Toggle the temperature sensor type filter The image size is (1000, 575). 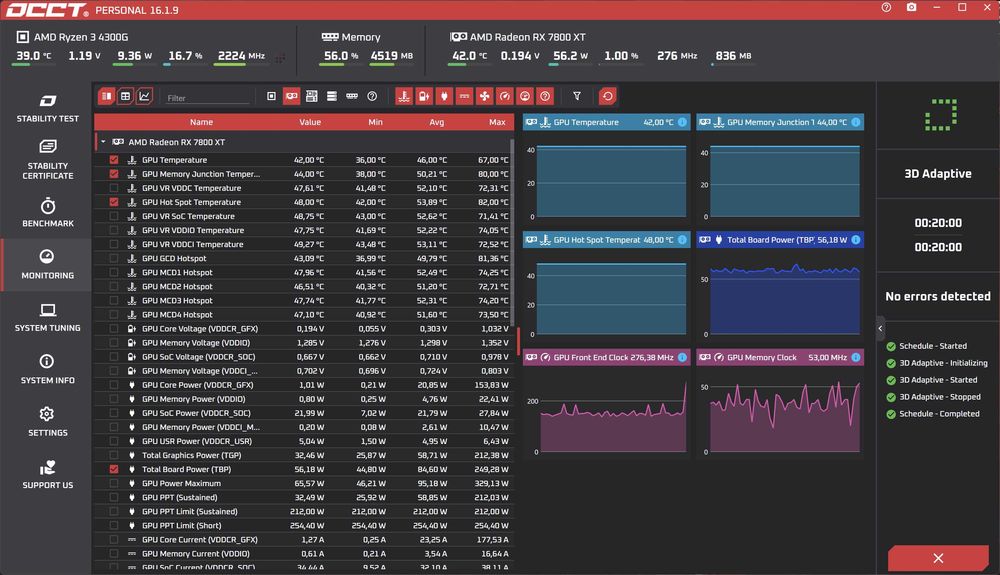click(404, 96)
